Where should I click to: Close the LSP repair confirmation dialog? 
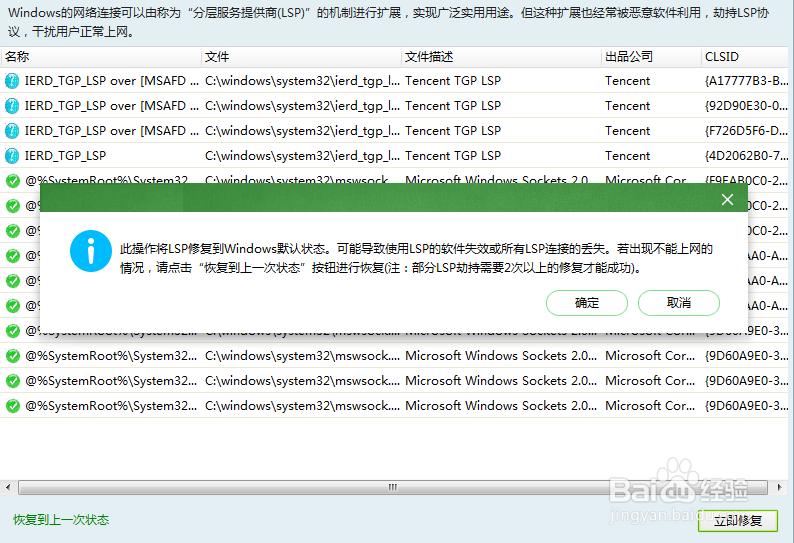tap(727, 200)
